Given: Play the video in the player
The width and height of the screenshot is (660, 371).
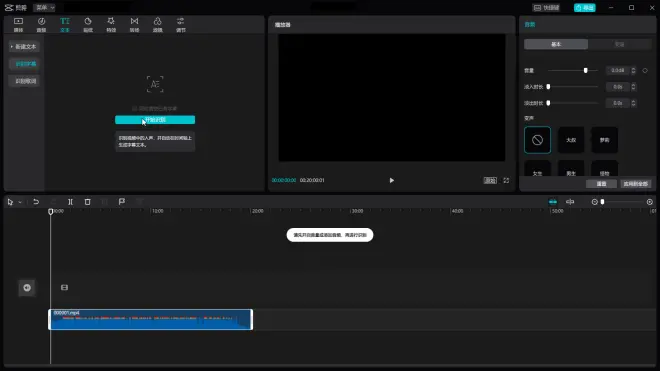Looking at the screenshot, I should 391,180.
